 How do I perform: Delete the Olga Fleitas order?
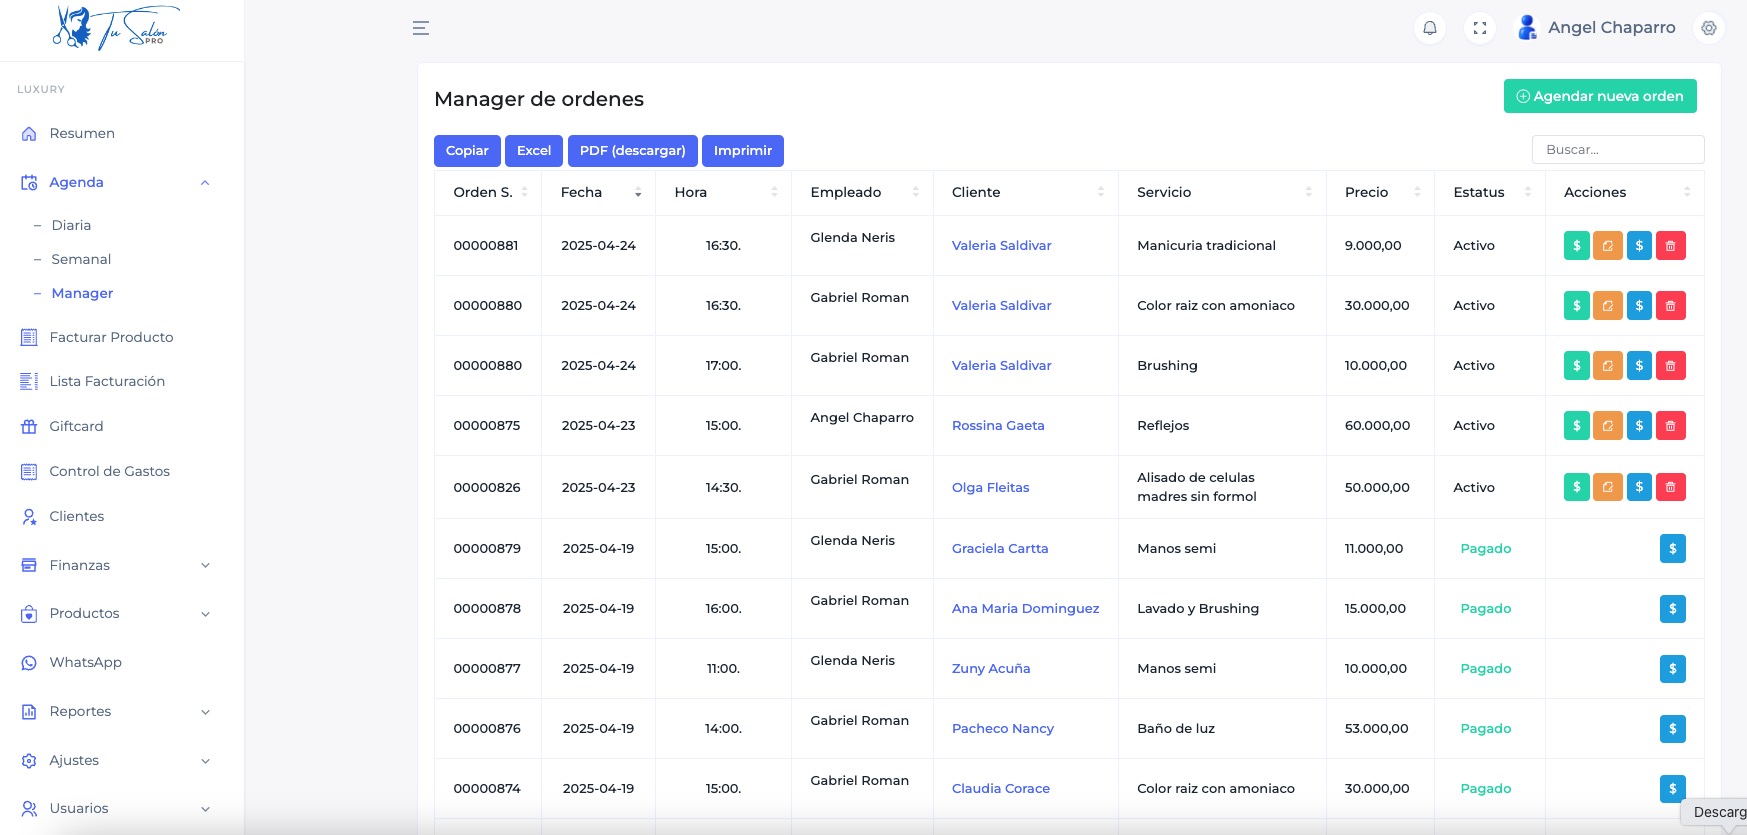click(1670, 487)
